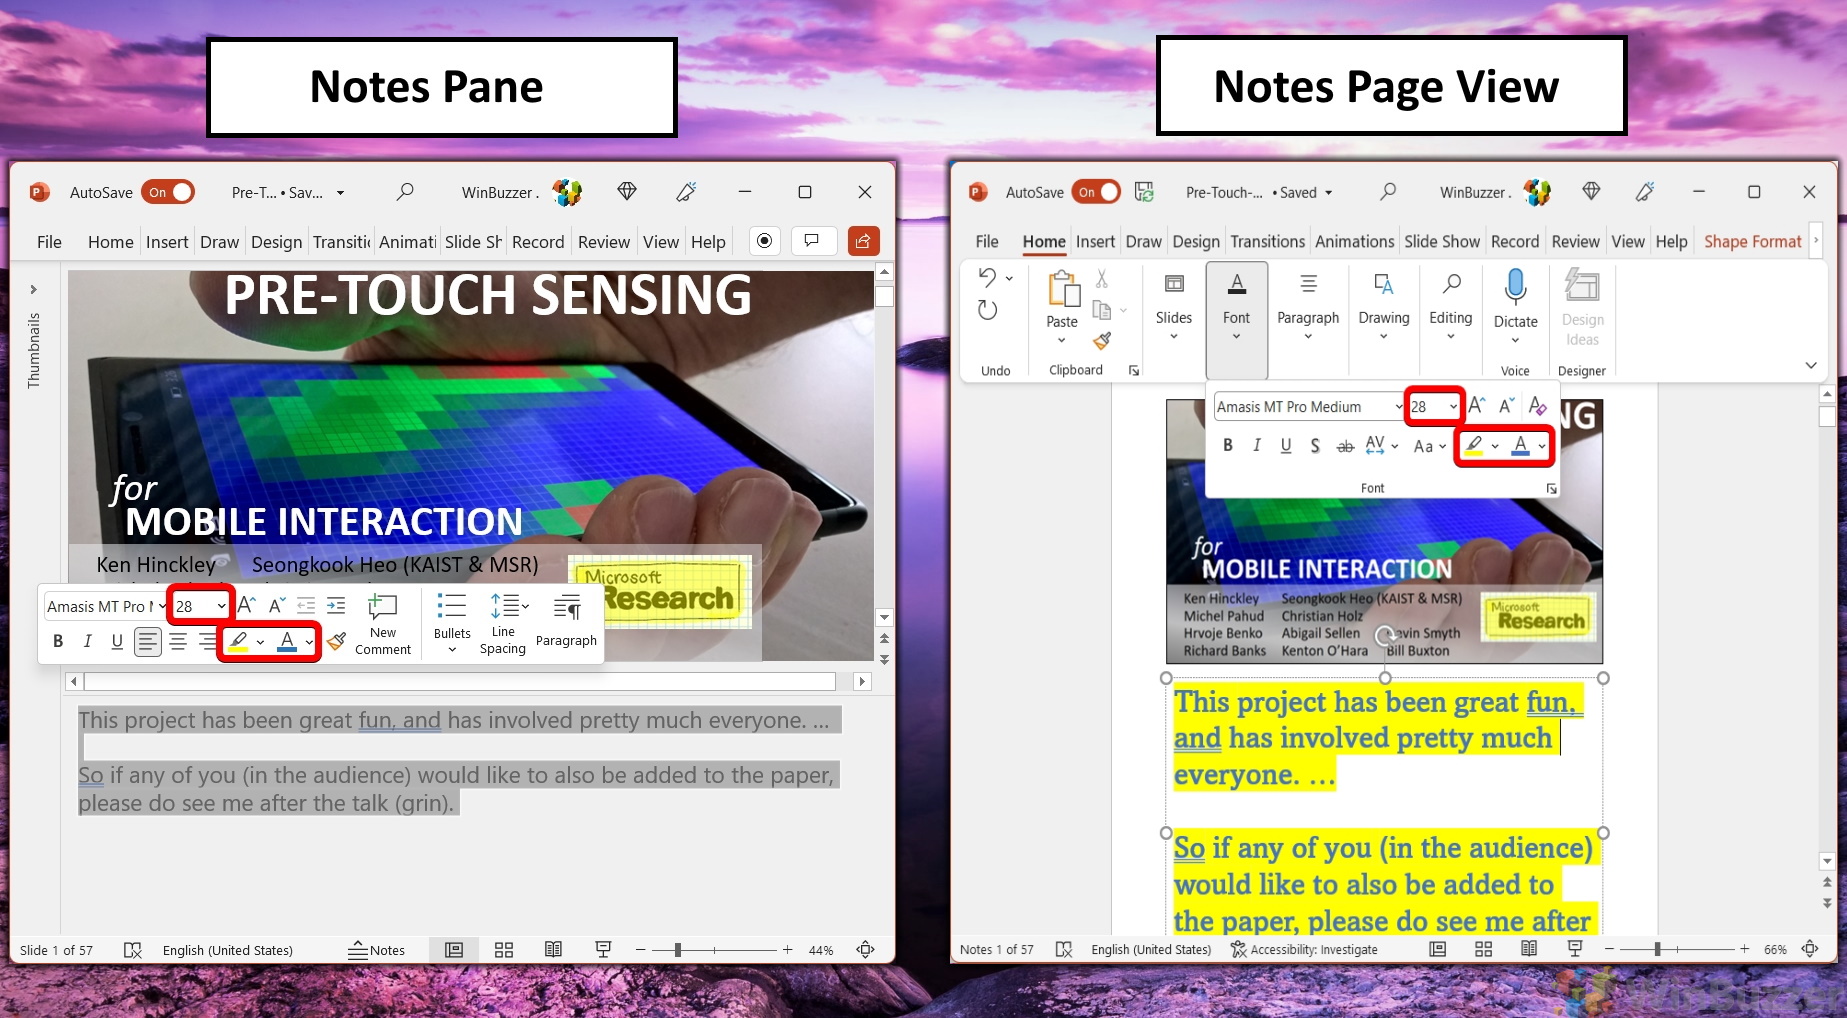Click New Comment in left mini toolbar
The image size is (1847, 1018).
click(x=383, y=624)
